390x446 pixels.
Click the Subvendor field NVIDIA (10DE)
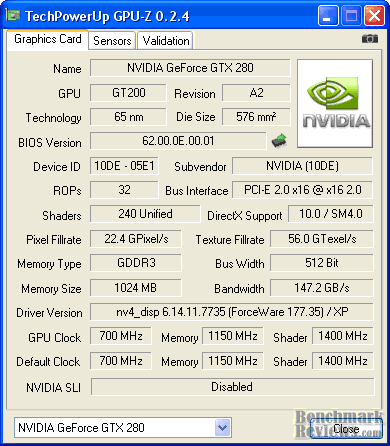tap(302, 166)
